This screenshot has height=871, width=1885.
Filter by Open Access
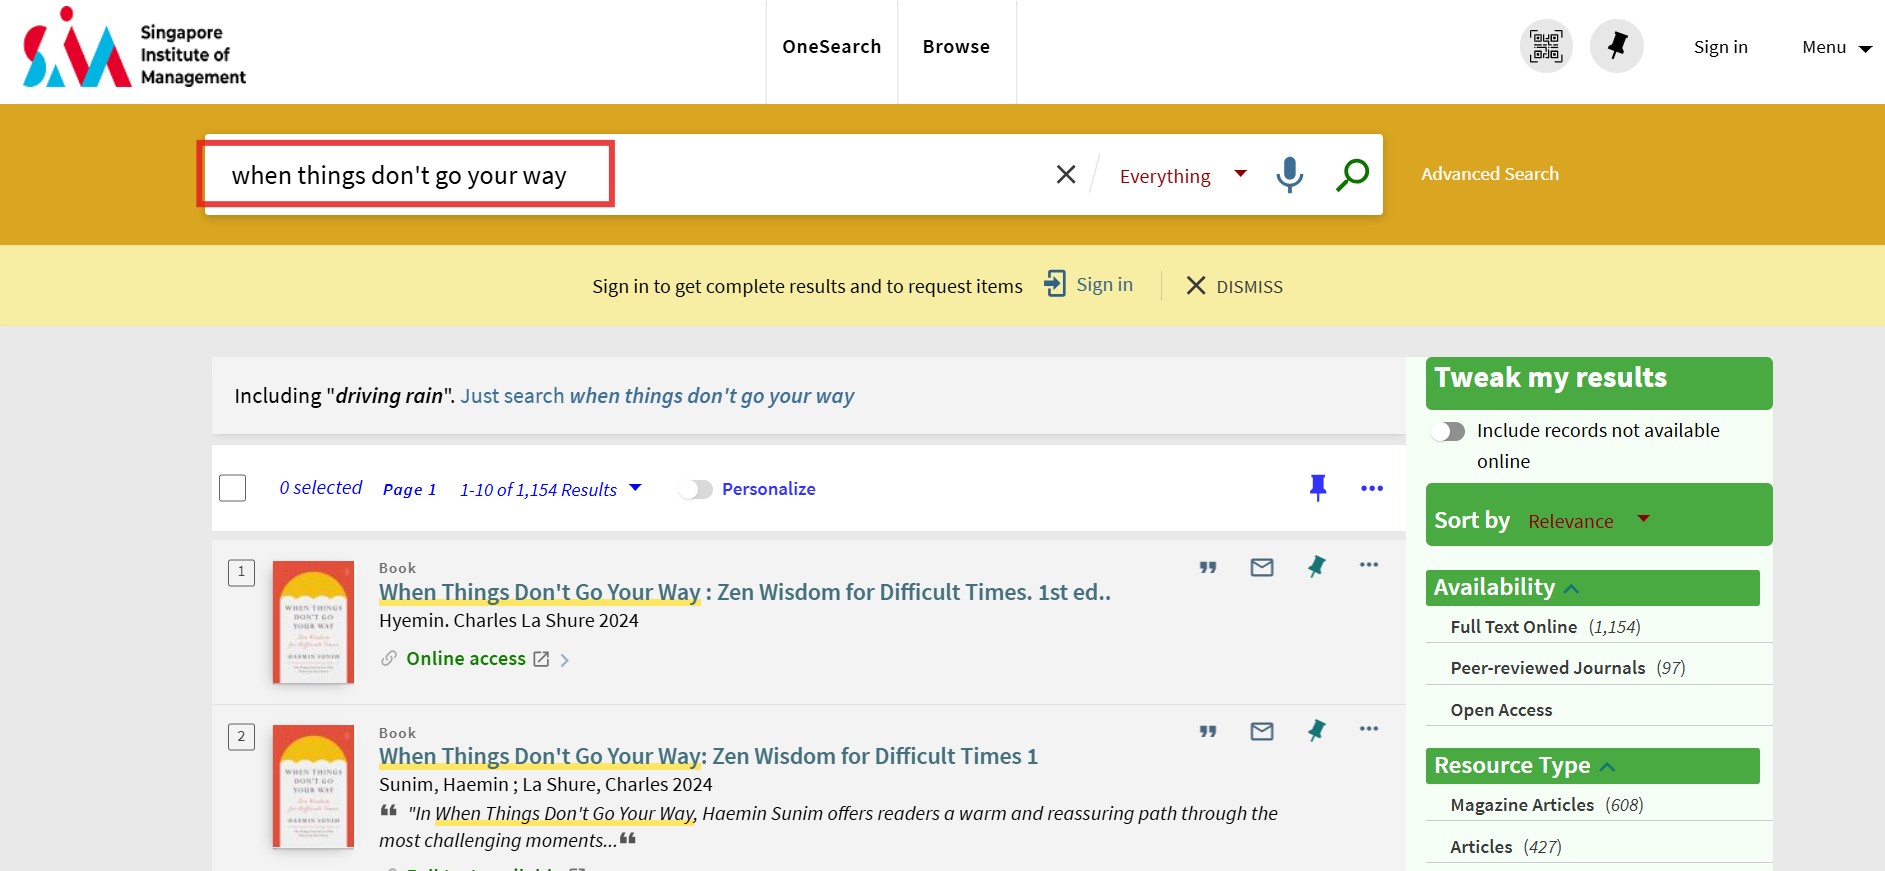click(x=1501, y=710)
